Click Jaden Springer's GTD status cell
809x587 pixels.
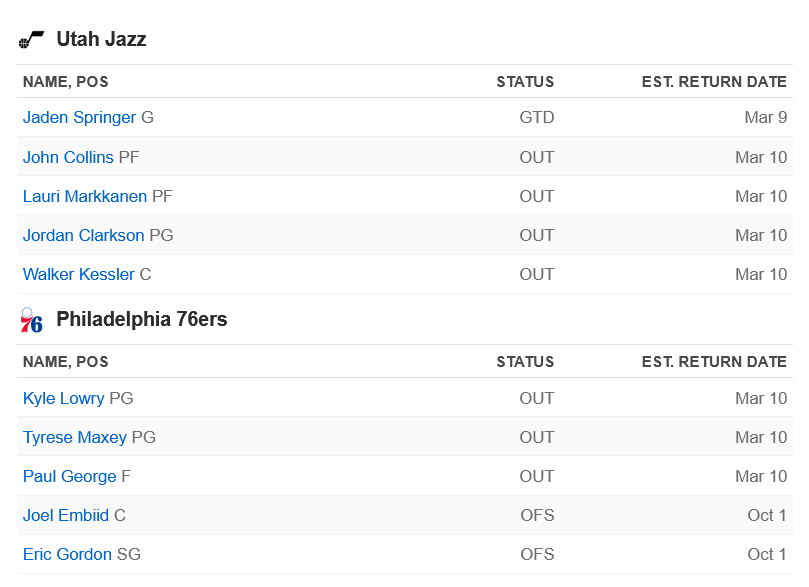point(537,118)
